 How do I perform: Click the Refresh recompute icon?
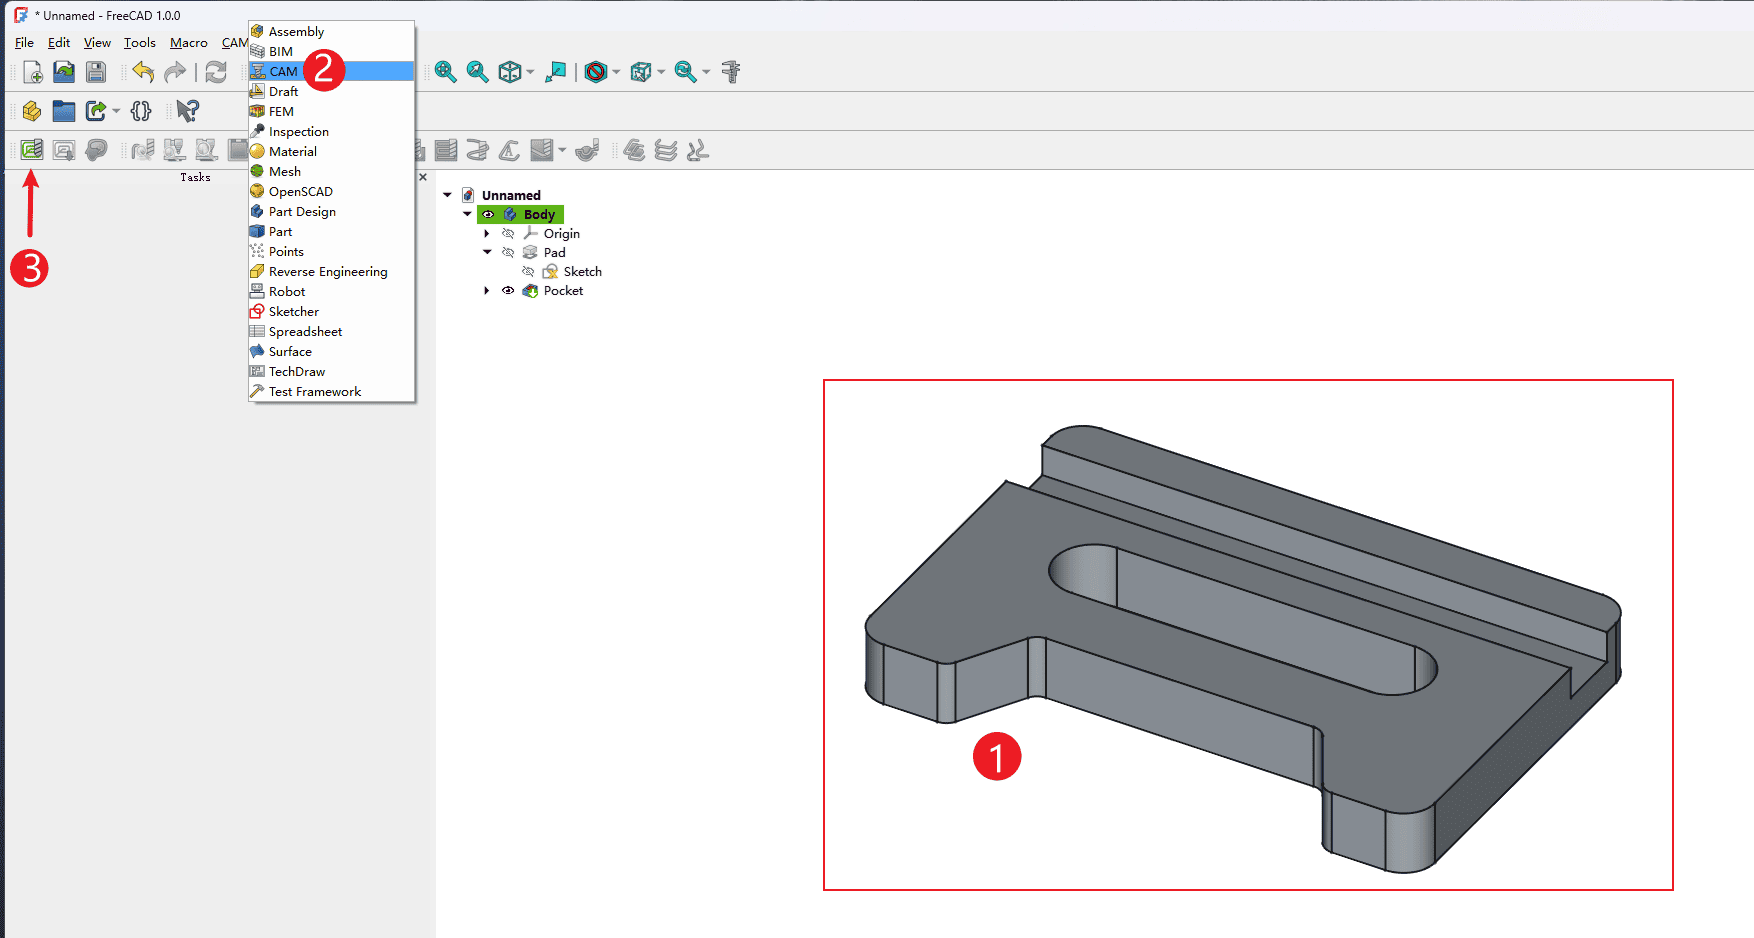(216, 72)
